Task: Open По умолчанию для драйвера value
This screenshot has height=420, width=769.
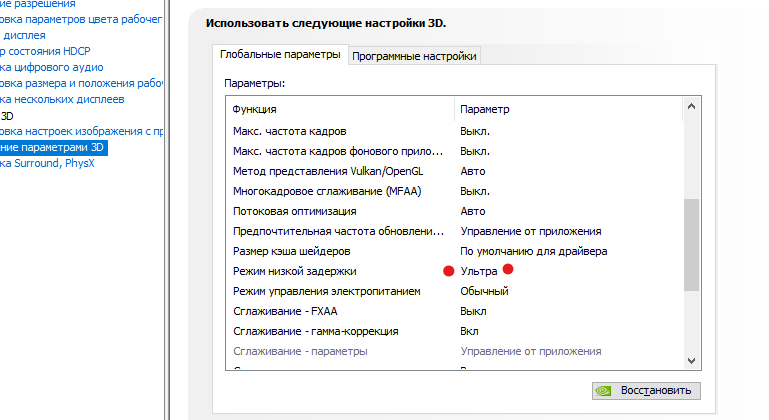Action: pyautogui.click(x=534, y=252)
